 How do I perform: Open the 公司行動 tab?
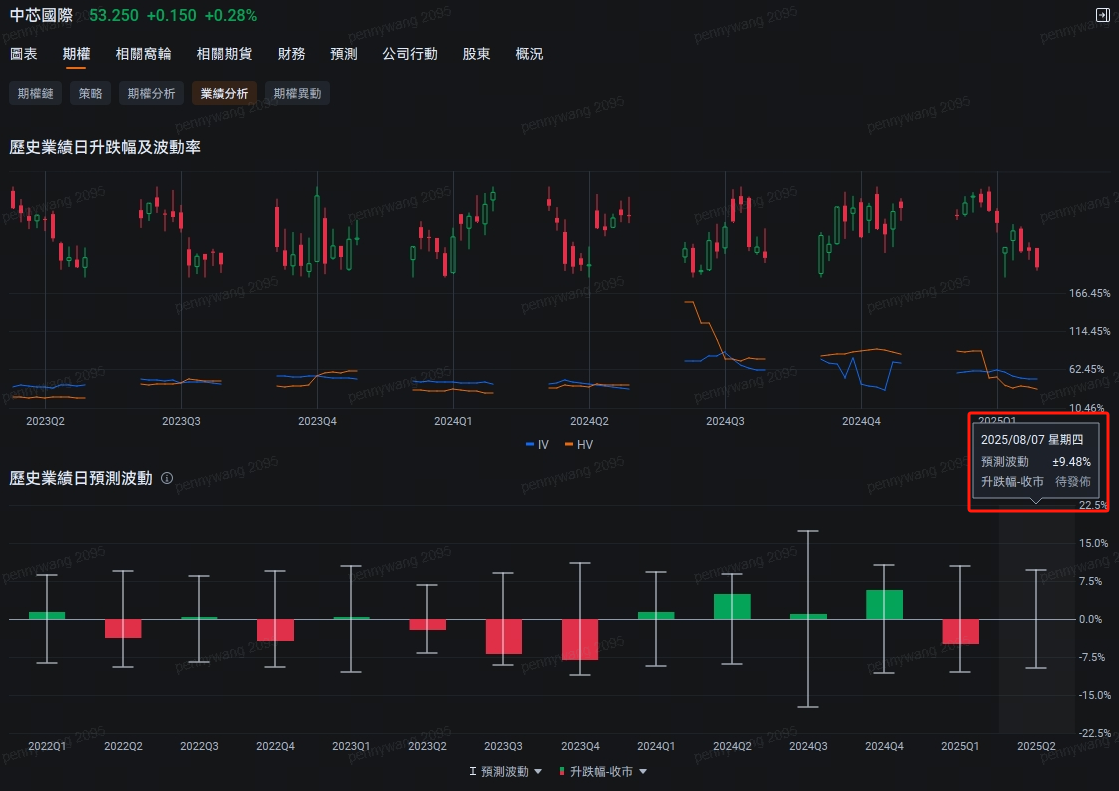409,54
